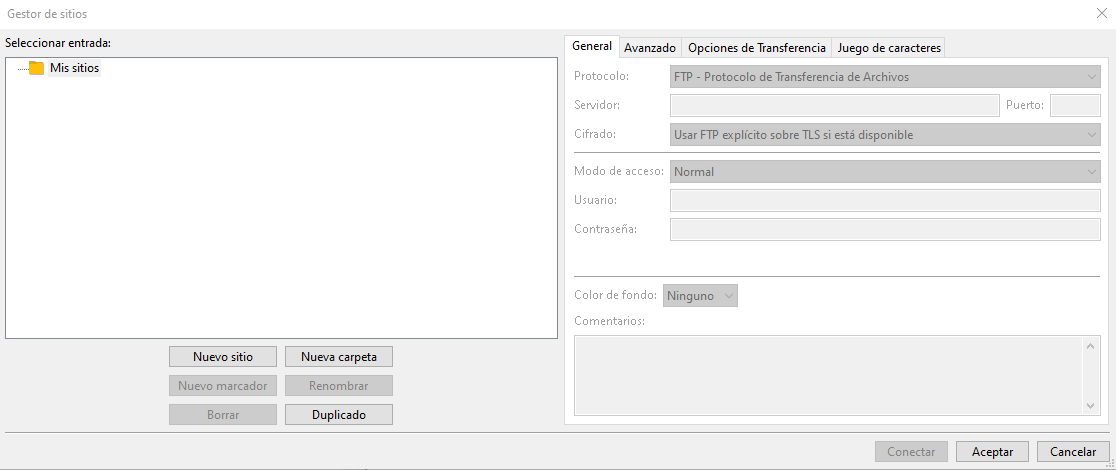The image size is (1116, 470).
Task: Select the Mis sitios tree entry
Action: pos(75,68)
